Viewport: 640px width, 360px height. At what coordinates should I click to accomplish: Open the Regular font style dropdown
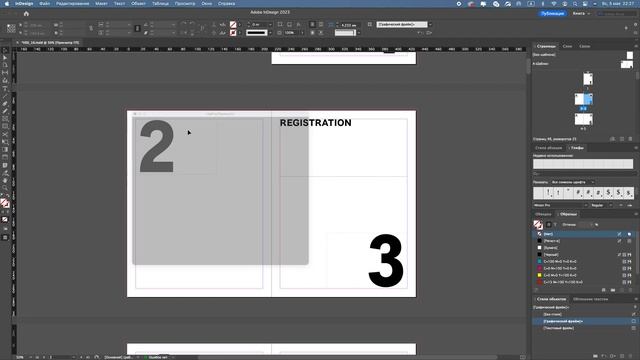pyautogui.click(x=602, y=205)
